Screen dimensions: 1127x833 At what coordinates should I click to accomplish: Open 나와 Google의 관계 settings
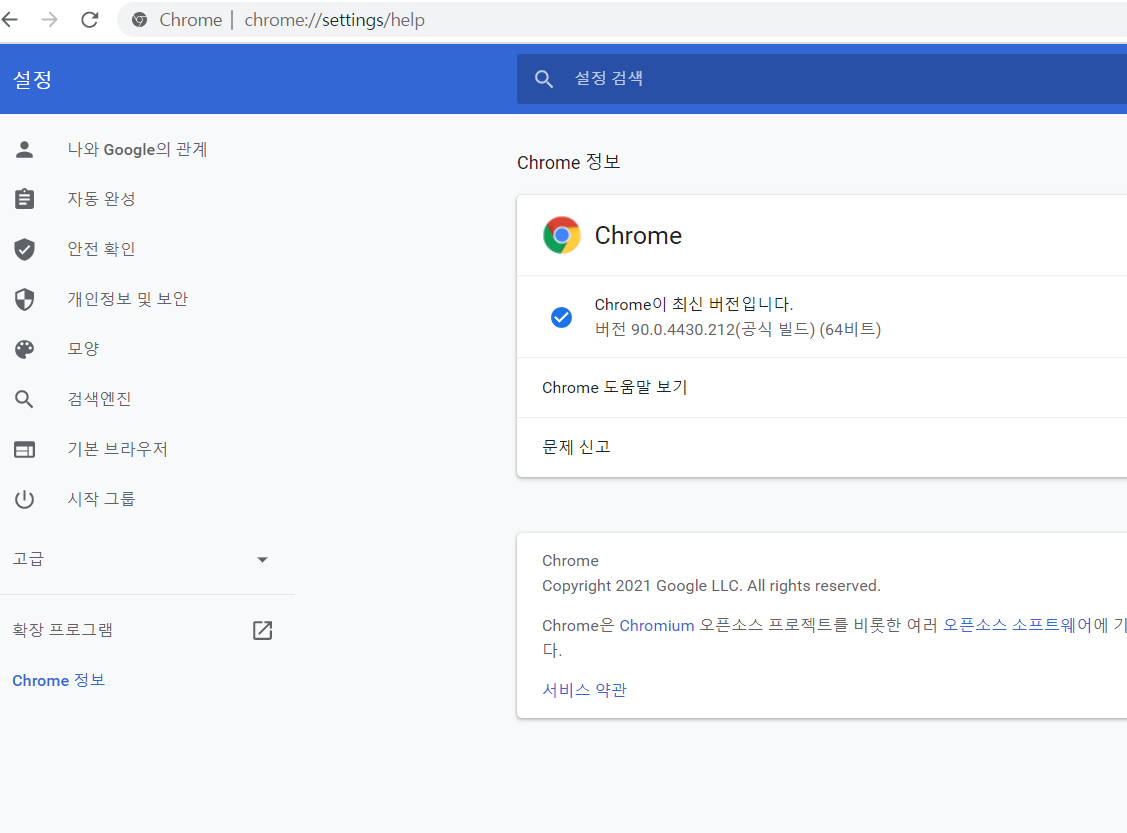pyautogui.click(x=137, y=149)
